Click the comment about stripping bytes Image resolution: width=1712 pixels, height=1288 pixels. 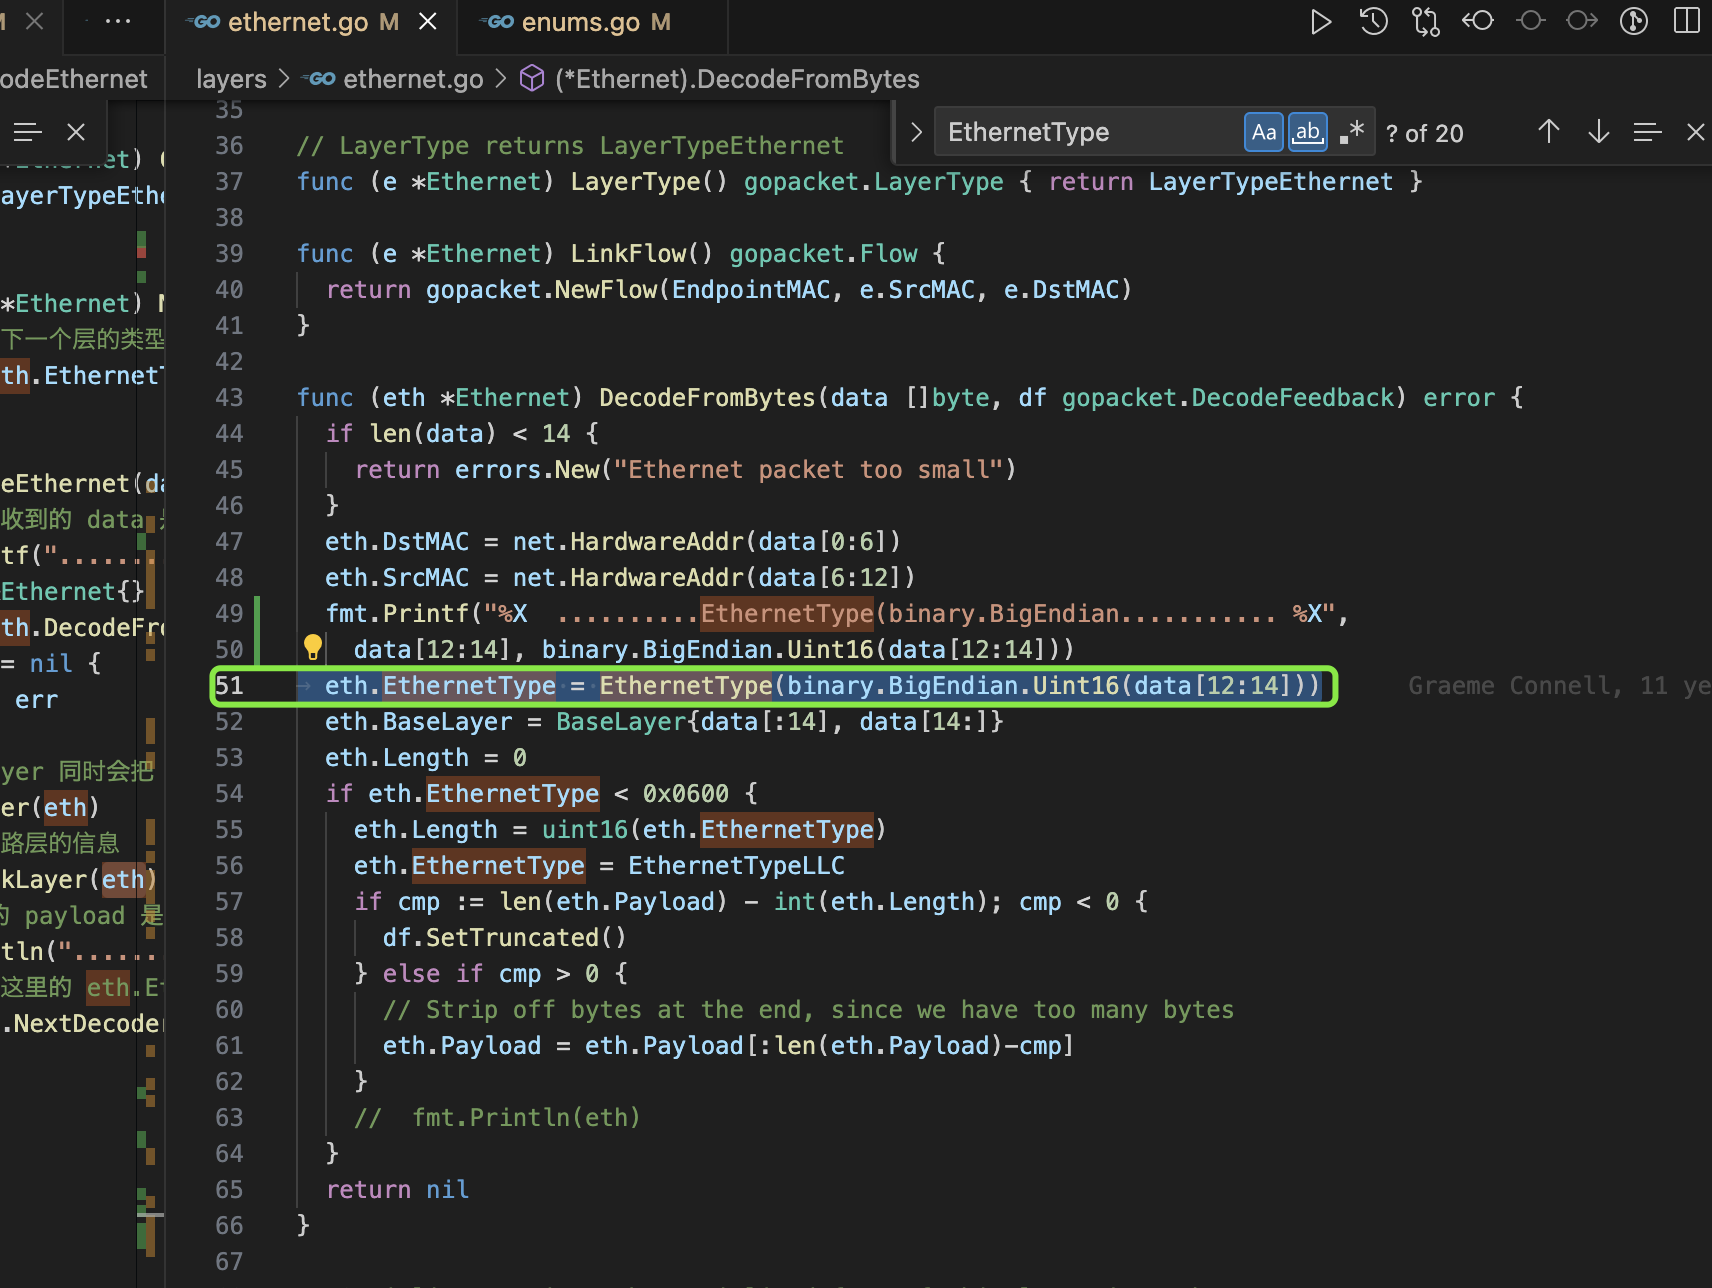click(x=808, y=1010)
